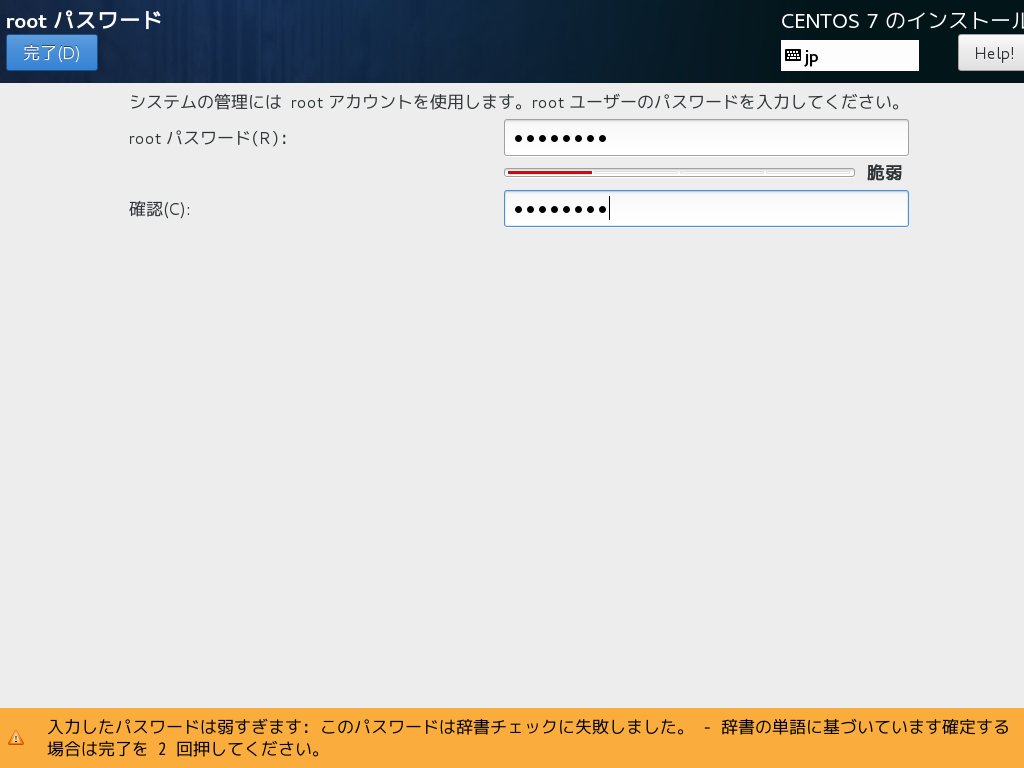Click the root パスワード page title
This screenshot has height=768, width=1024.
click(x=84, y=20)
